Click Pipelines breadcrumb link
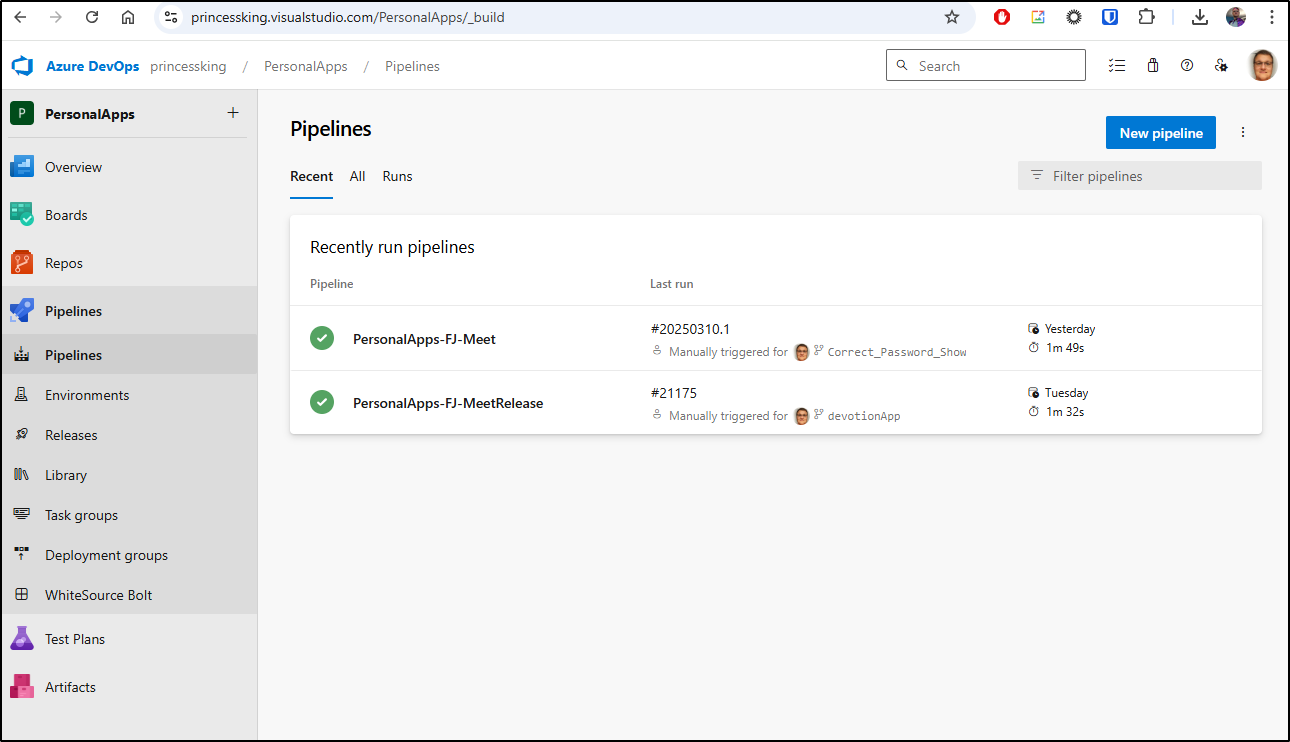The image size is (1290, 742). click(x=412, y=66)
